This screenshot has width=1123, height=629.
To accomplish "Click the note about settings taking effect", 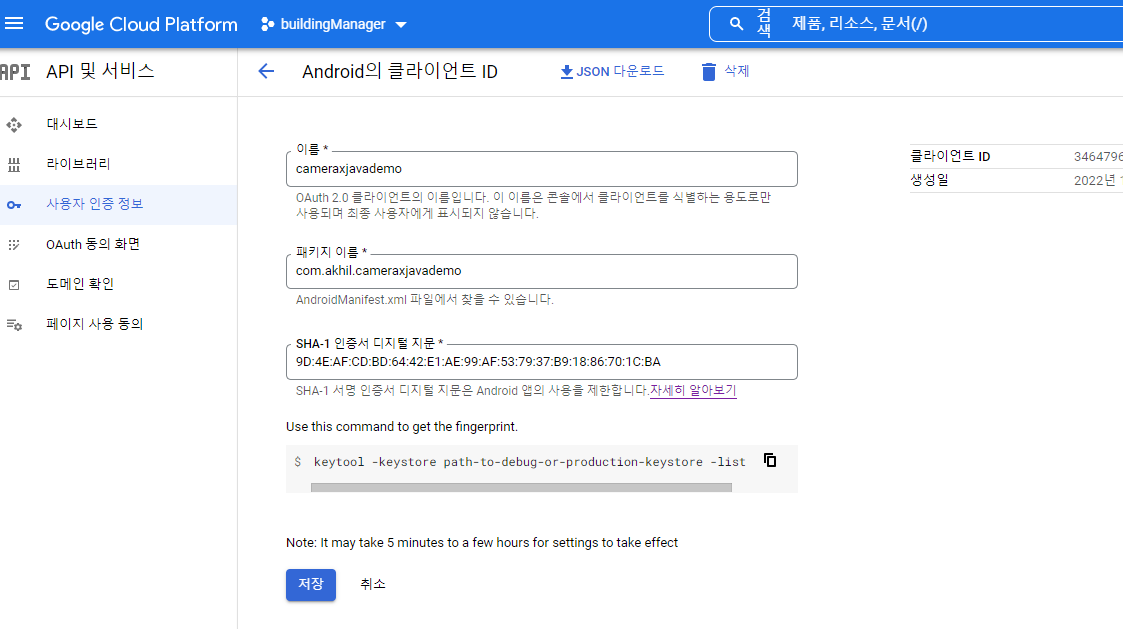I will [x=482, y=542].
